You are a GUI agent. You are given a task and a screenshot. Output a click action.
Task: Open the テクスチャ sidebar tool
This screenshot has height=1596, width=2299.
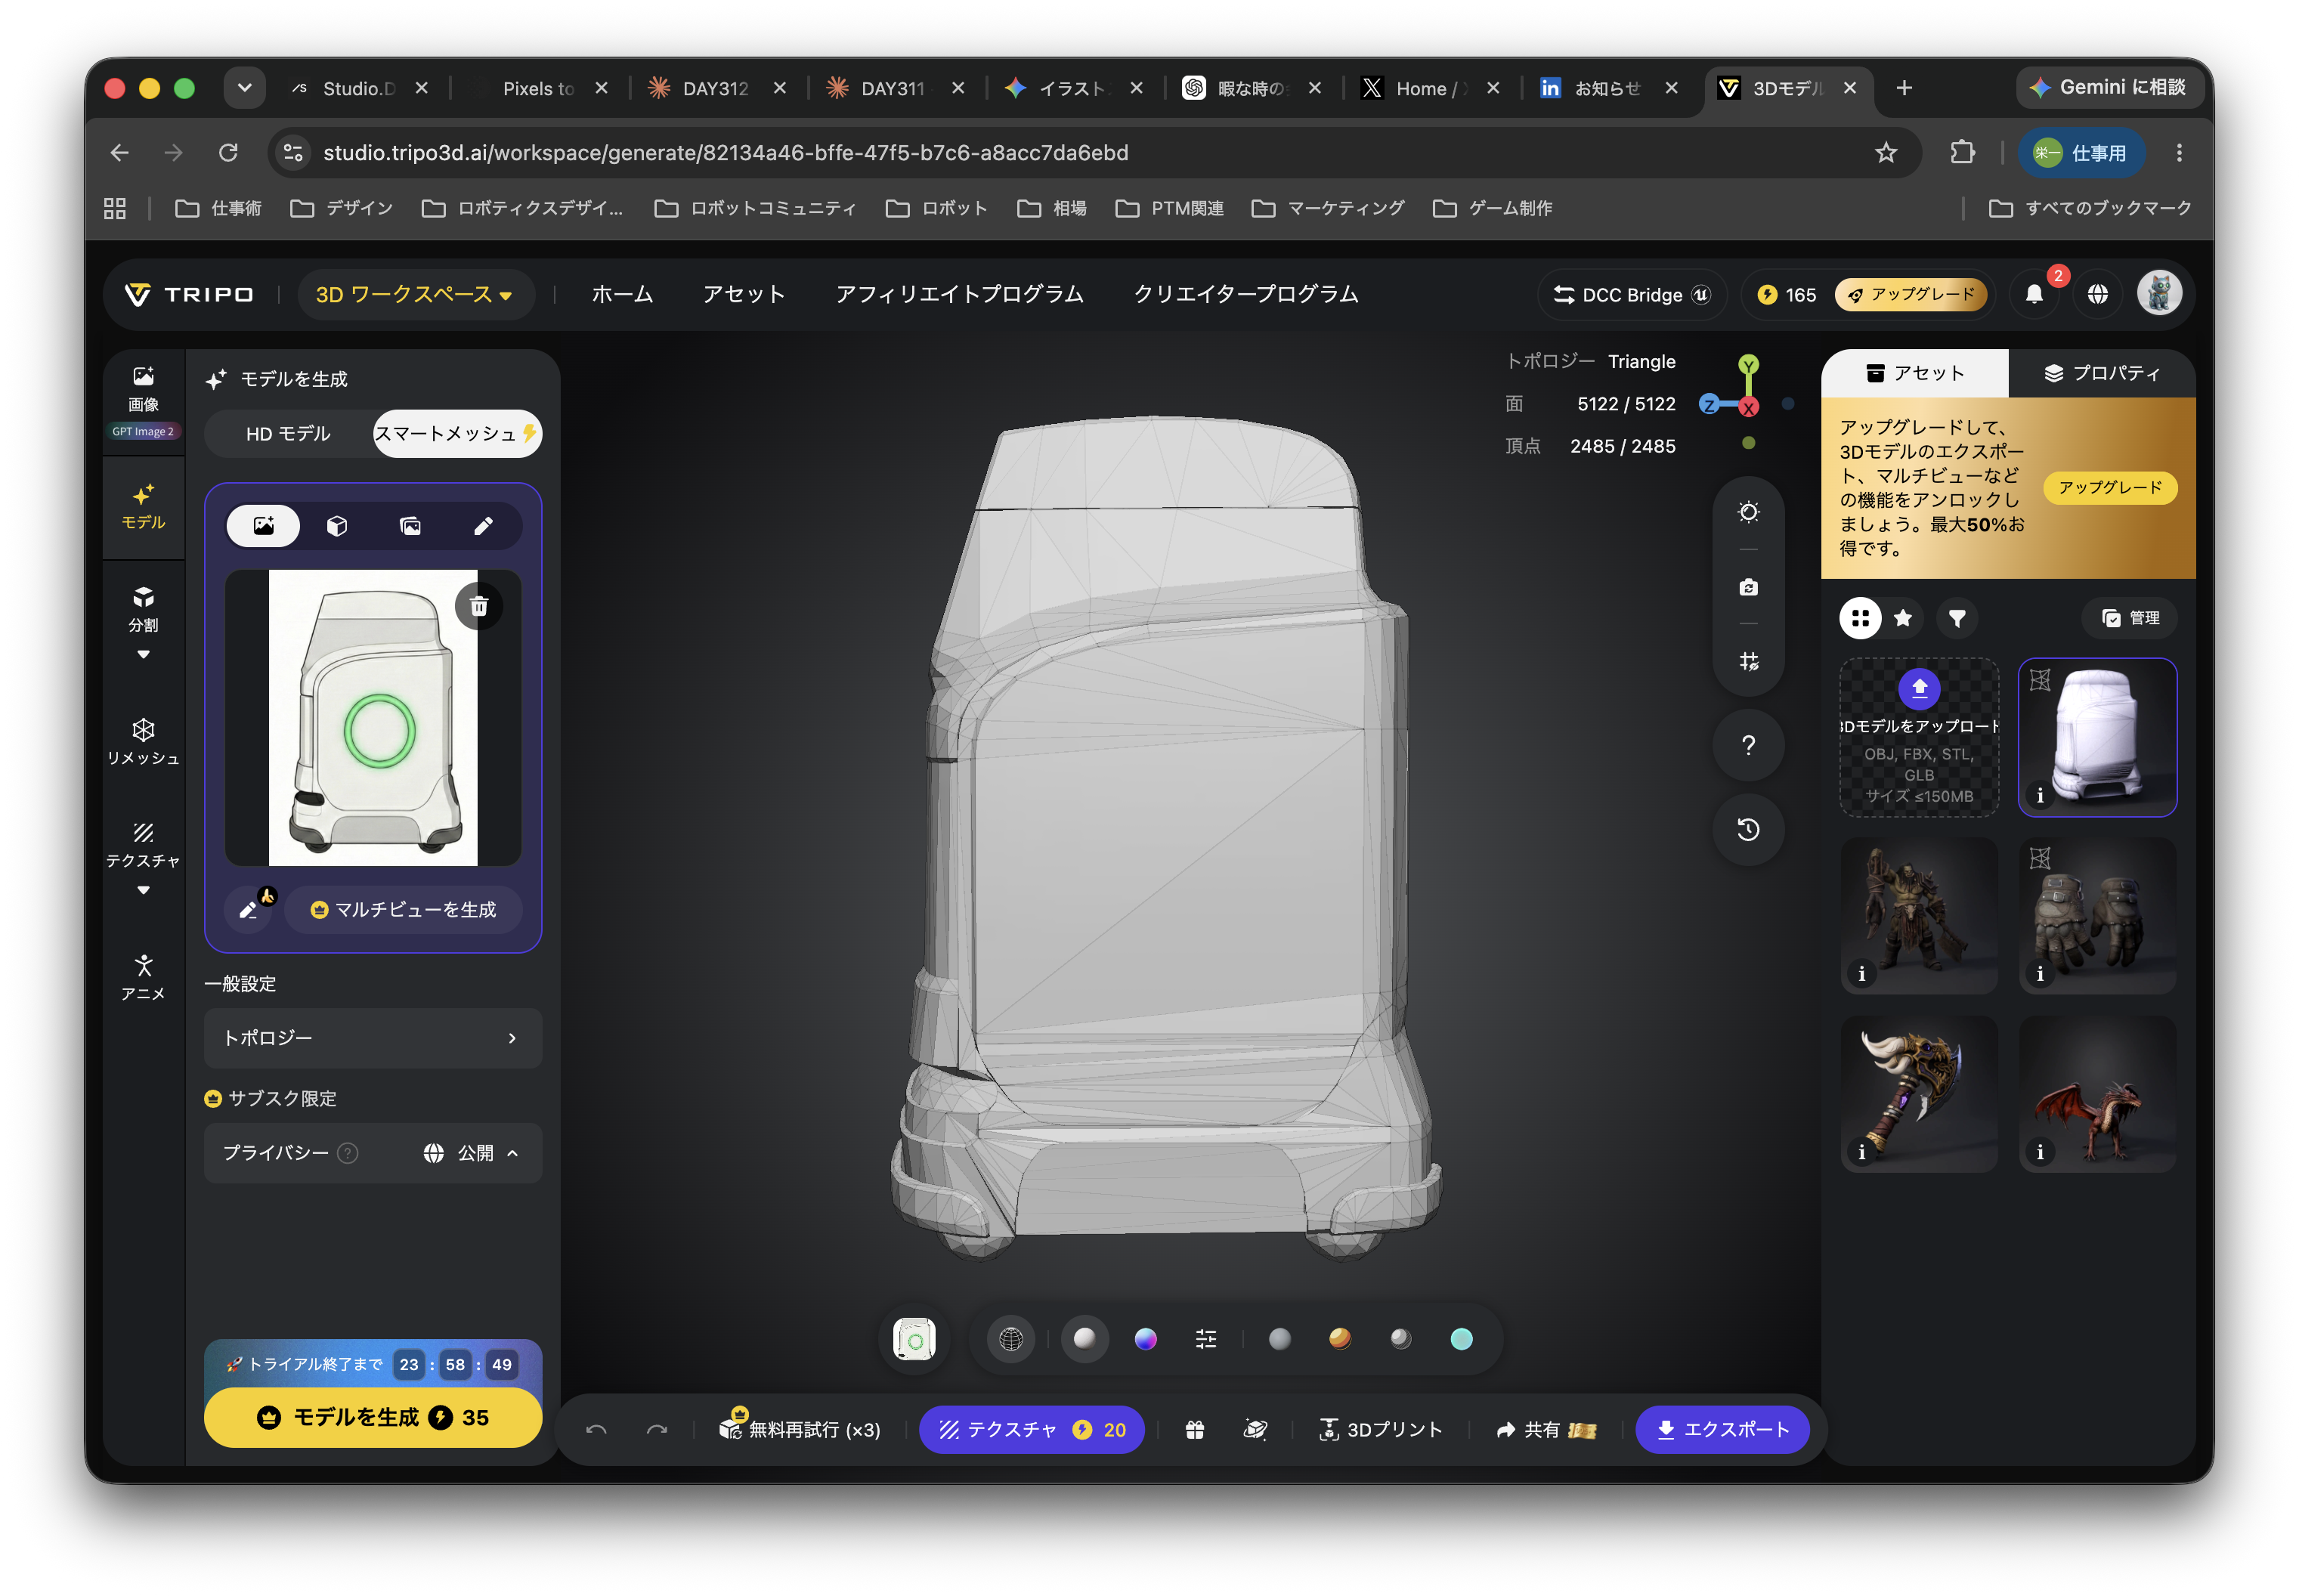point(143,845)
